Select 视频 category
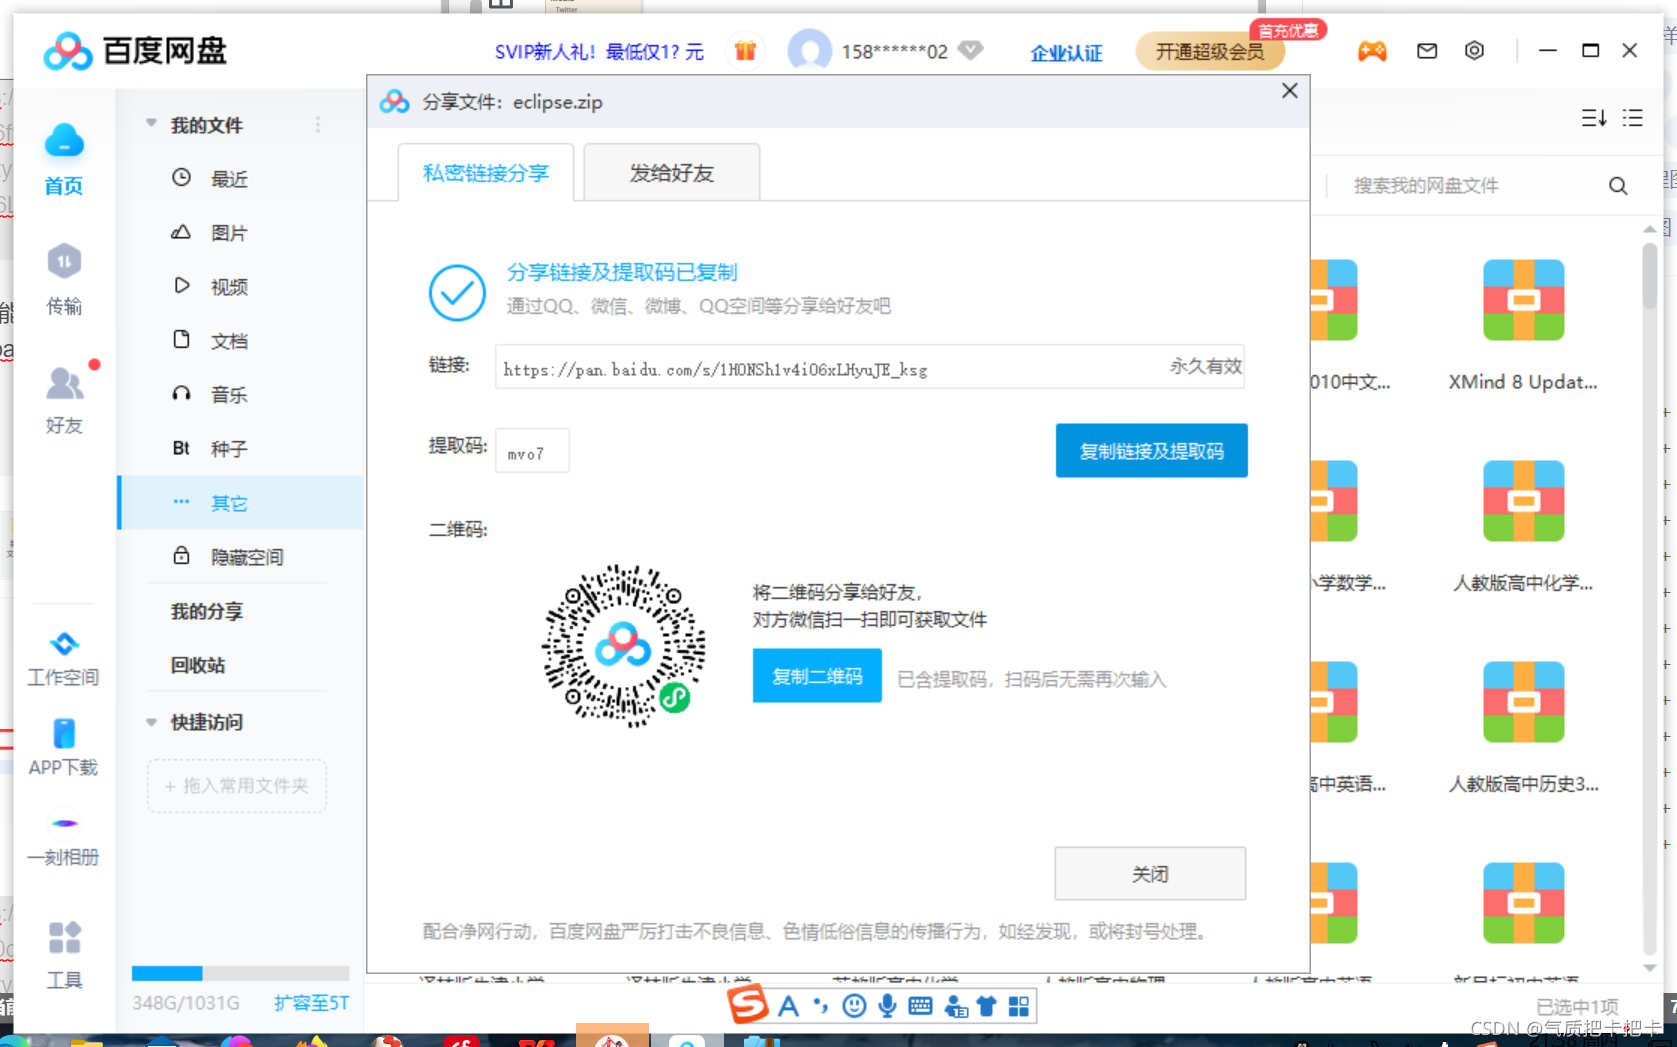1677x1047 pixels. tap(240, 287)
